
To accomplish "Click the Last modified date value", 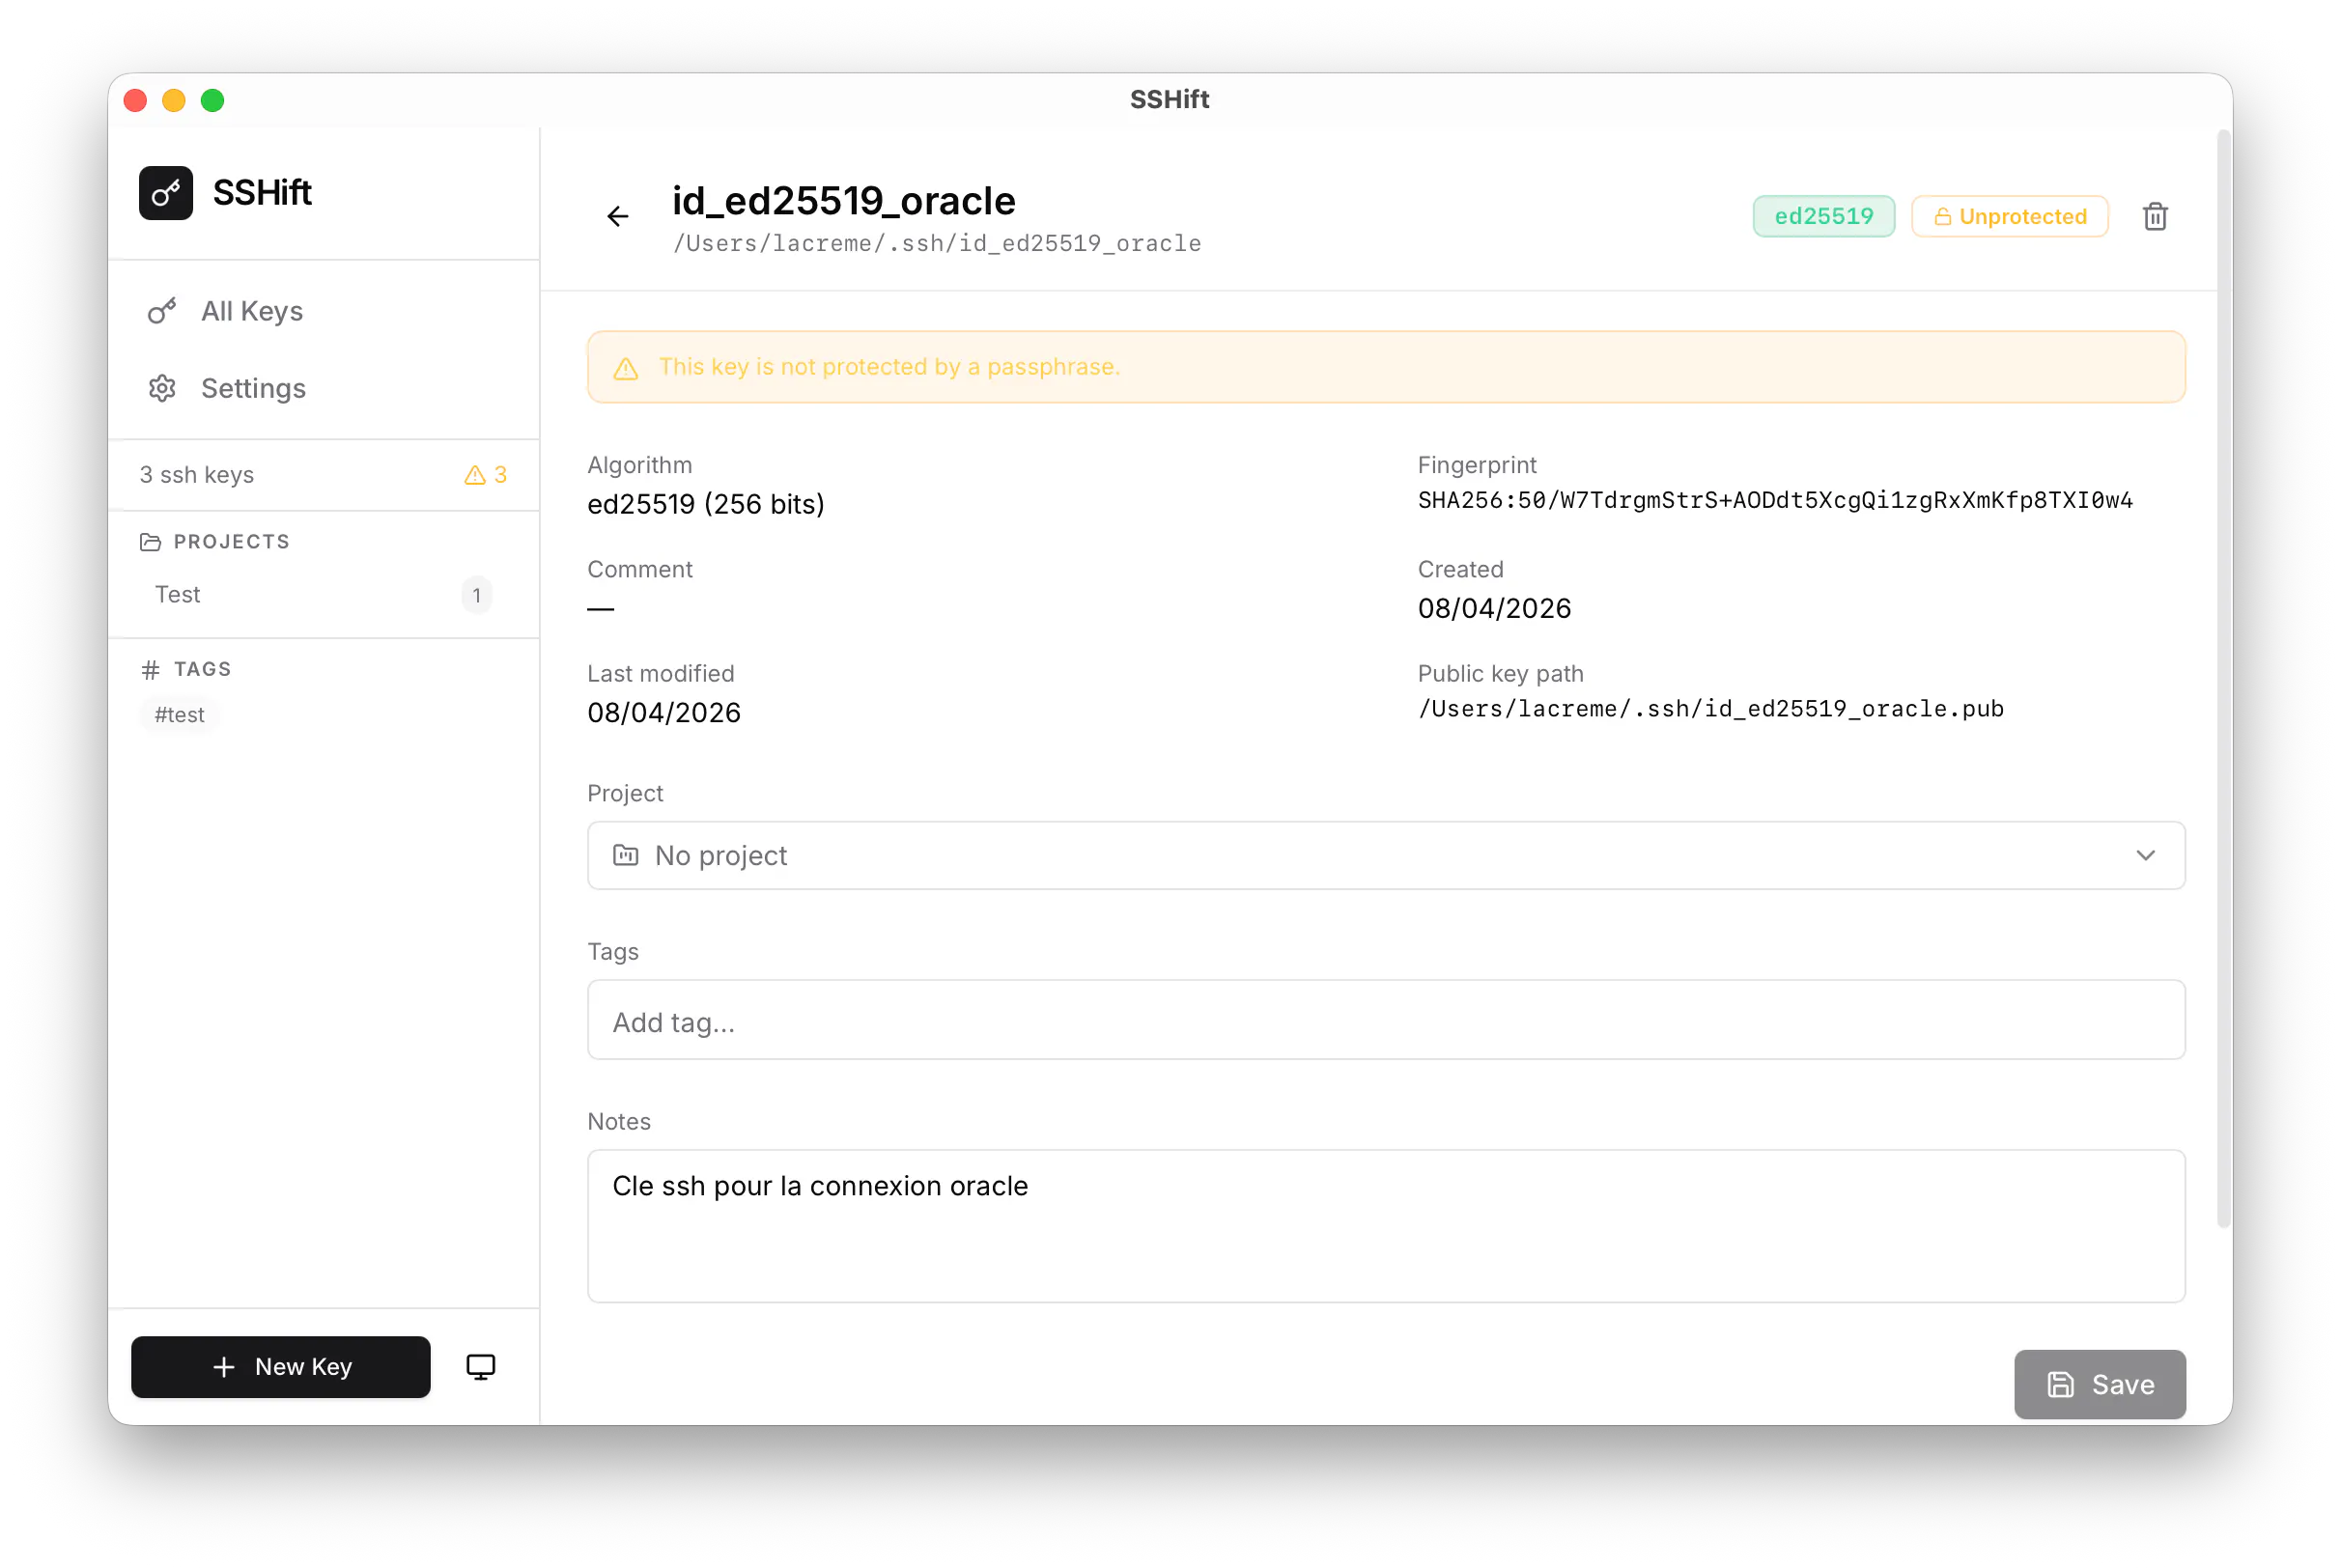I will 664,713.
